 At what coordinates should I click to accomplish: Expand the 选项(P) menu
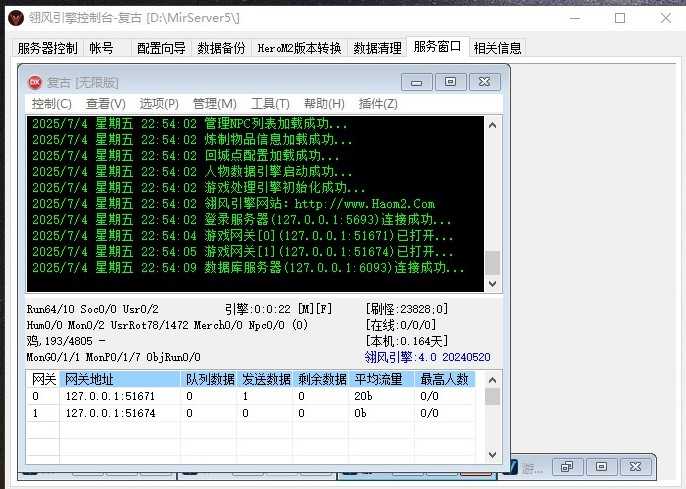pyautogui.click(x=158, y=104)
